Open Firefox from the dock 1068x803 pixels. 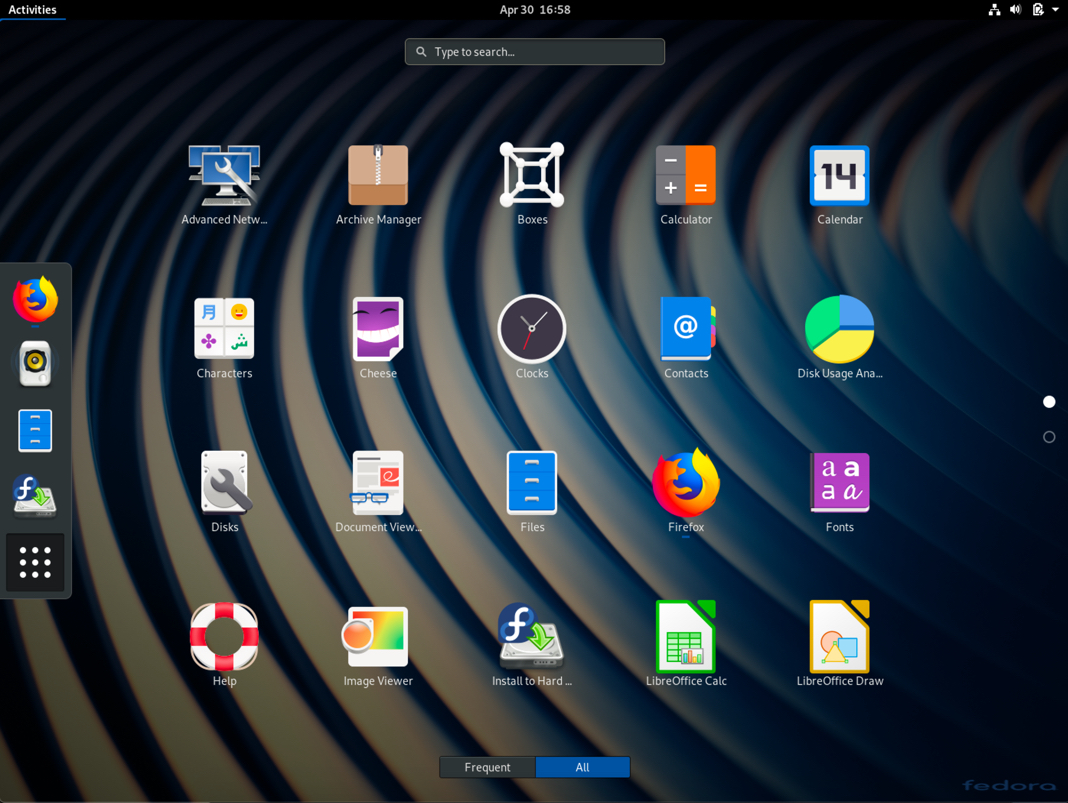[35, 299]
